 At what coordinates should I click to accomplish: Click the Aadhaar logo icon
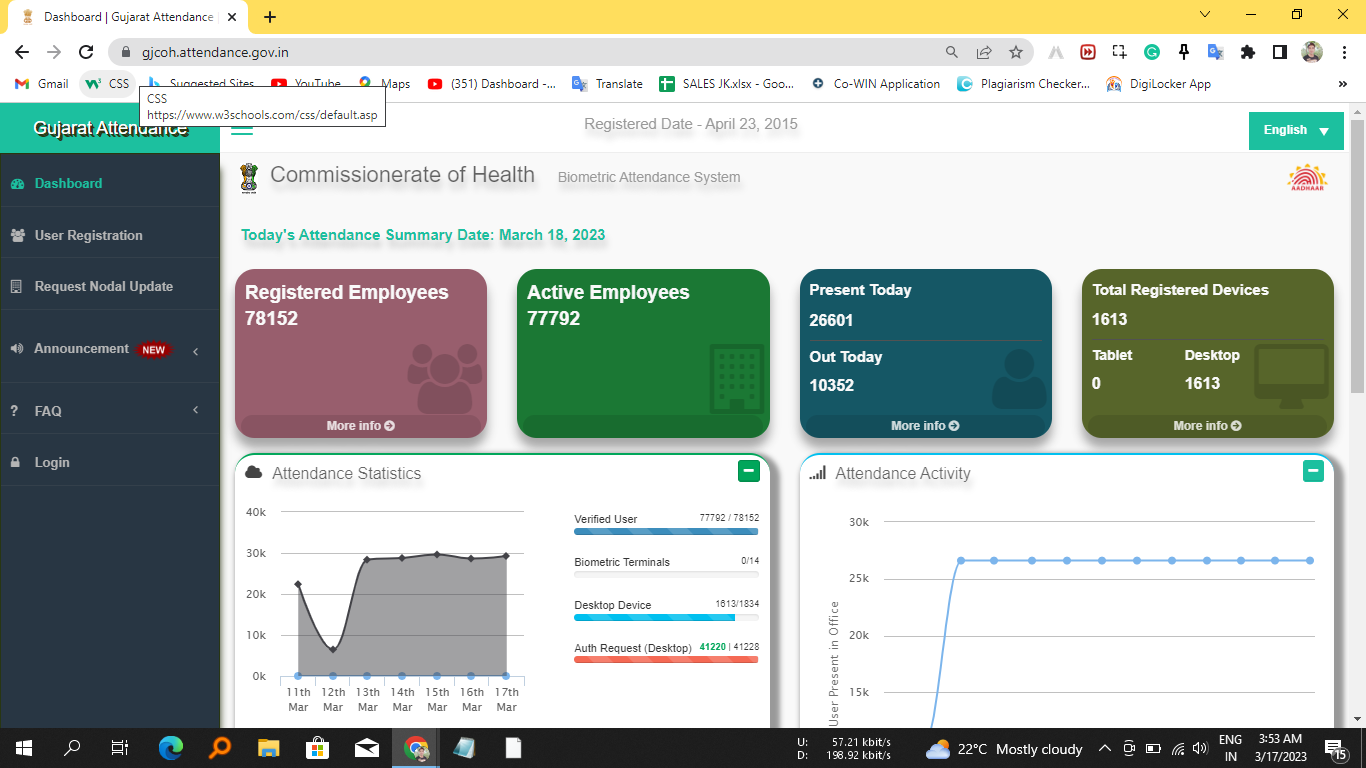point(1306,177)
